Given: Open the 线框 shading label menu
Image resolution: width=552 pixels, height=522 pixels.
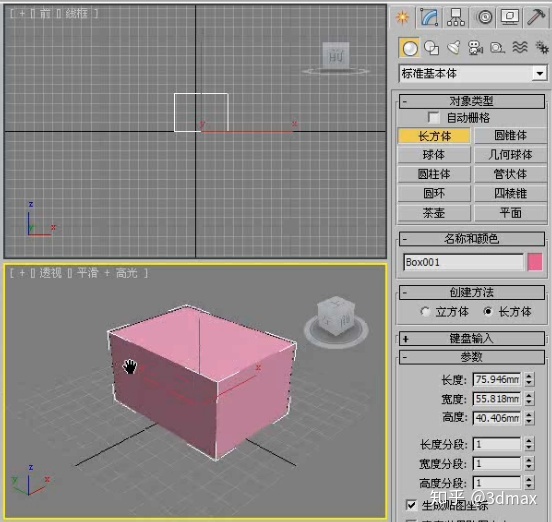Looking at the screenshot, I should pyautogui.click(x=77, y=13).
